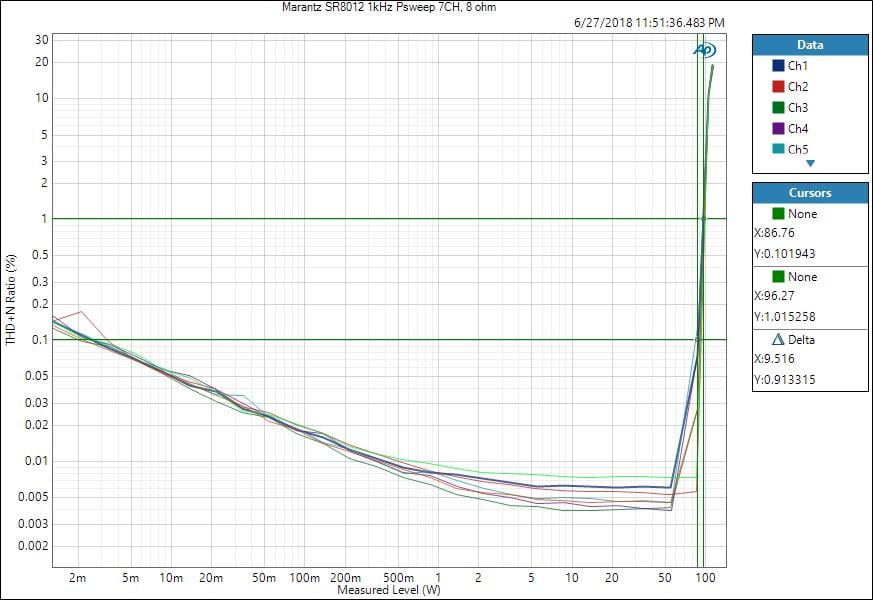Click the Delta triangle icon in Cursors
Screen dimensions: 873x600
tap(779, 340)
